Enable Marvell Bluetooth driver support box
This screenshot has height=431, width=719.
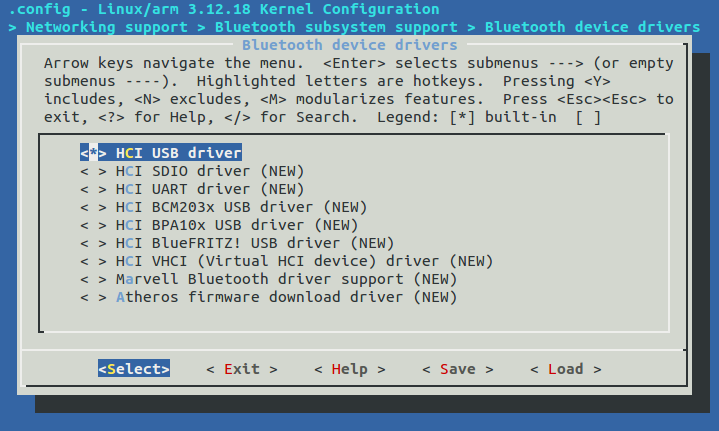pyautogui.click(x=94, y=279)
